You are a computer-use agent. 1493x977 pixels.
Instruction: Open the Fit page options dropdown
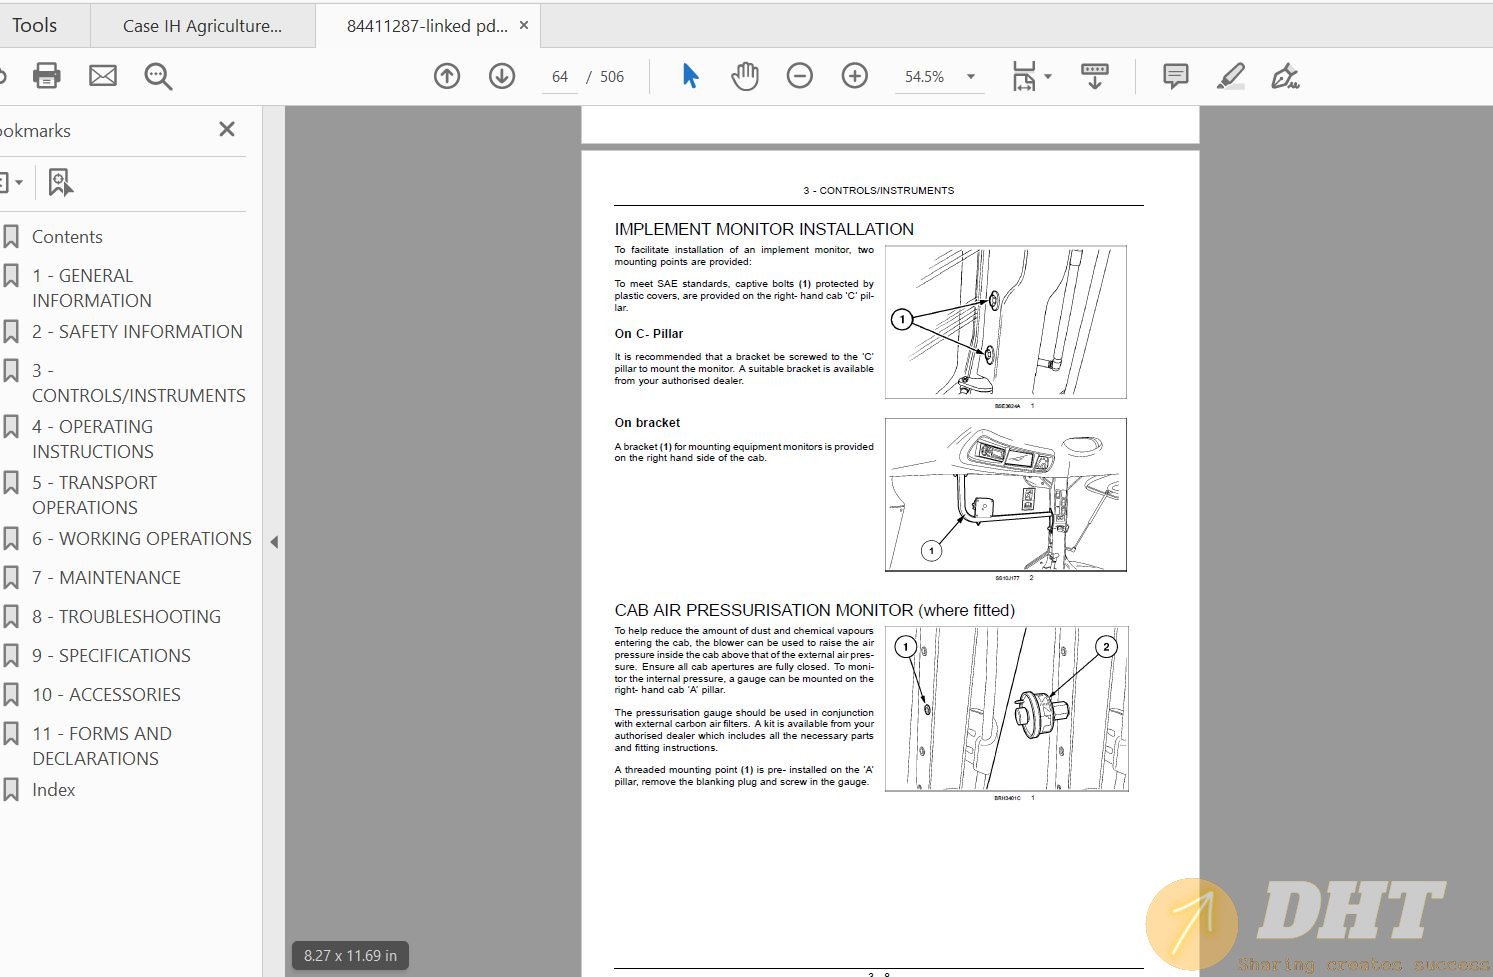point(1047,76)
